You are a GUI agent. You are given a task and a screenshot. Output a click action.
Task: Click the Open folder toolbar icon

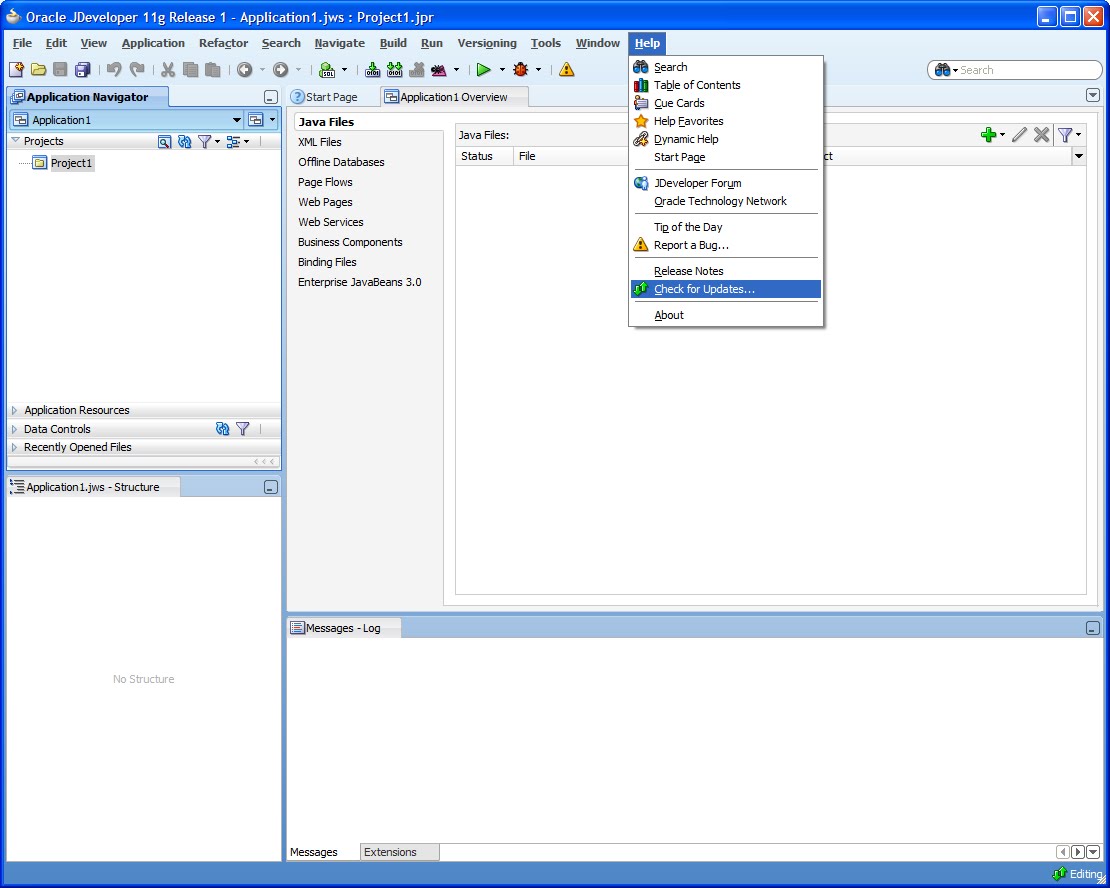tap(38, 69)
